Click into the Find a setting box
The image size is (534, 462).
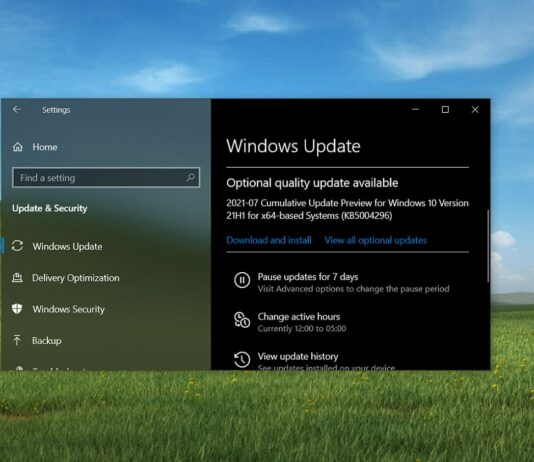tap(106, 177)
